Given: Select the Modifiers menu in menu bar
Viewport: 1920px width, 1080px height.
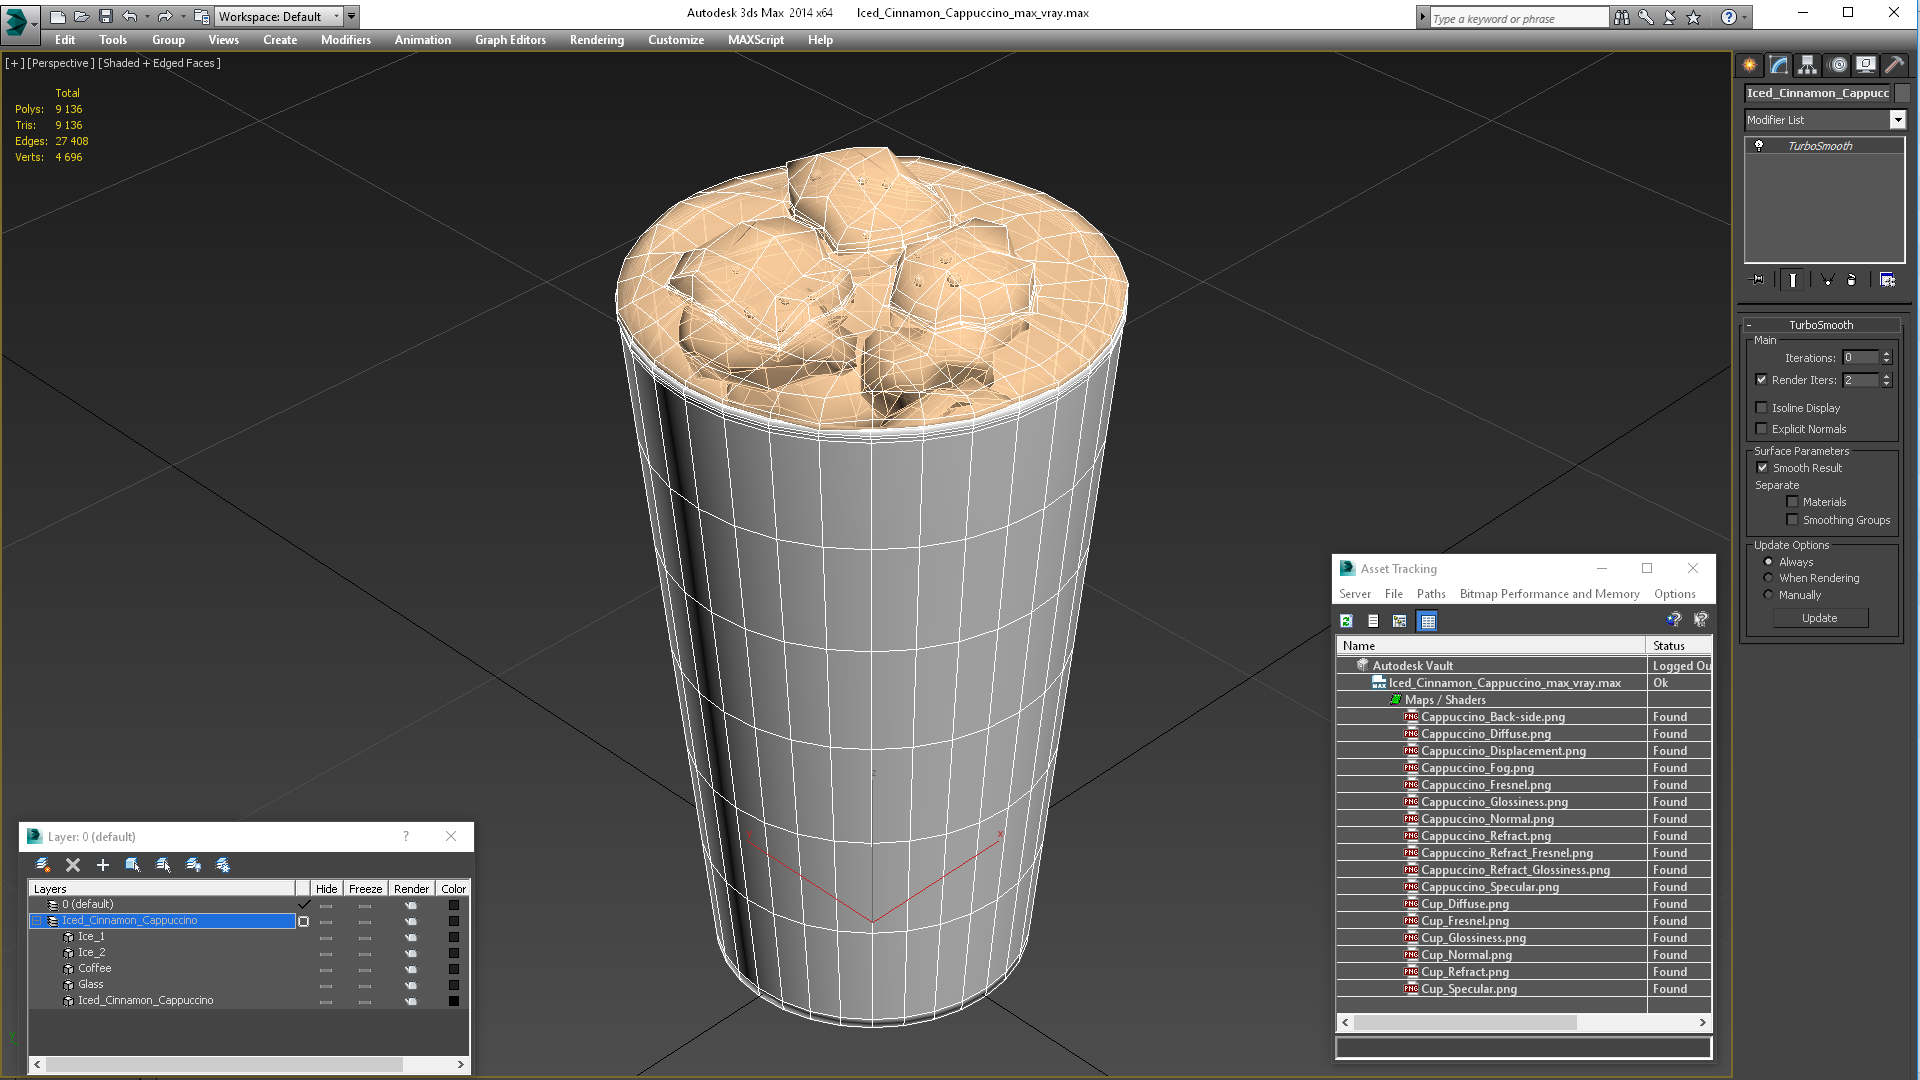Looking at the screenshot, I should 345,40.
